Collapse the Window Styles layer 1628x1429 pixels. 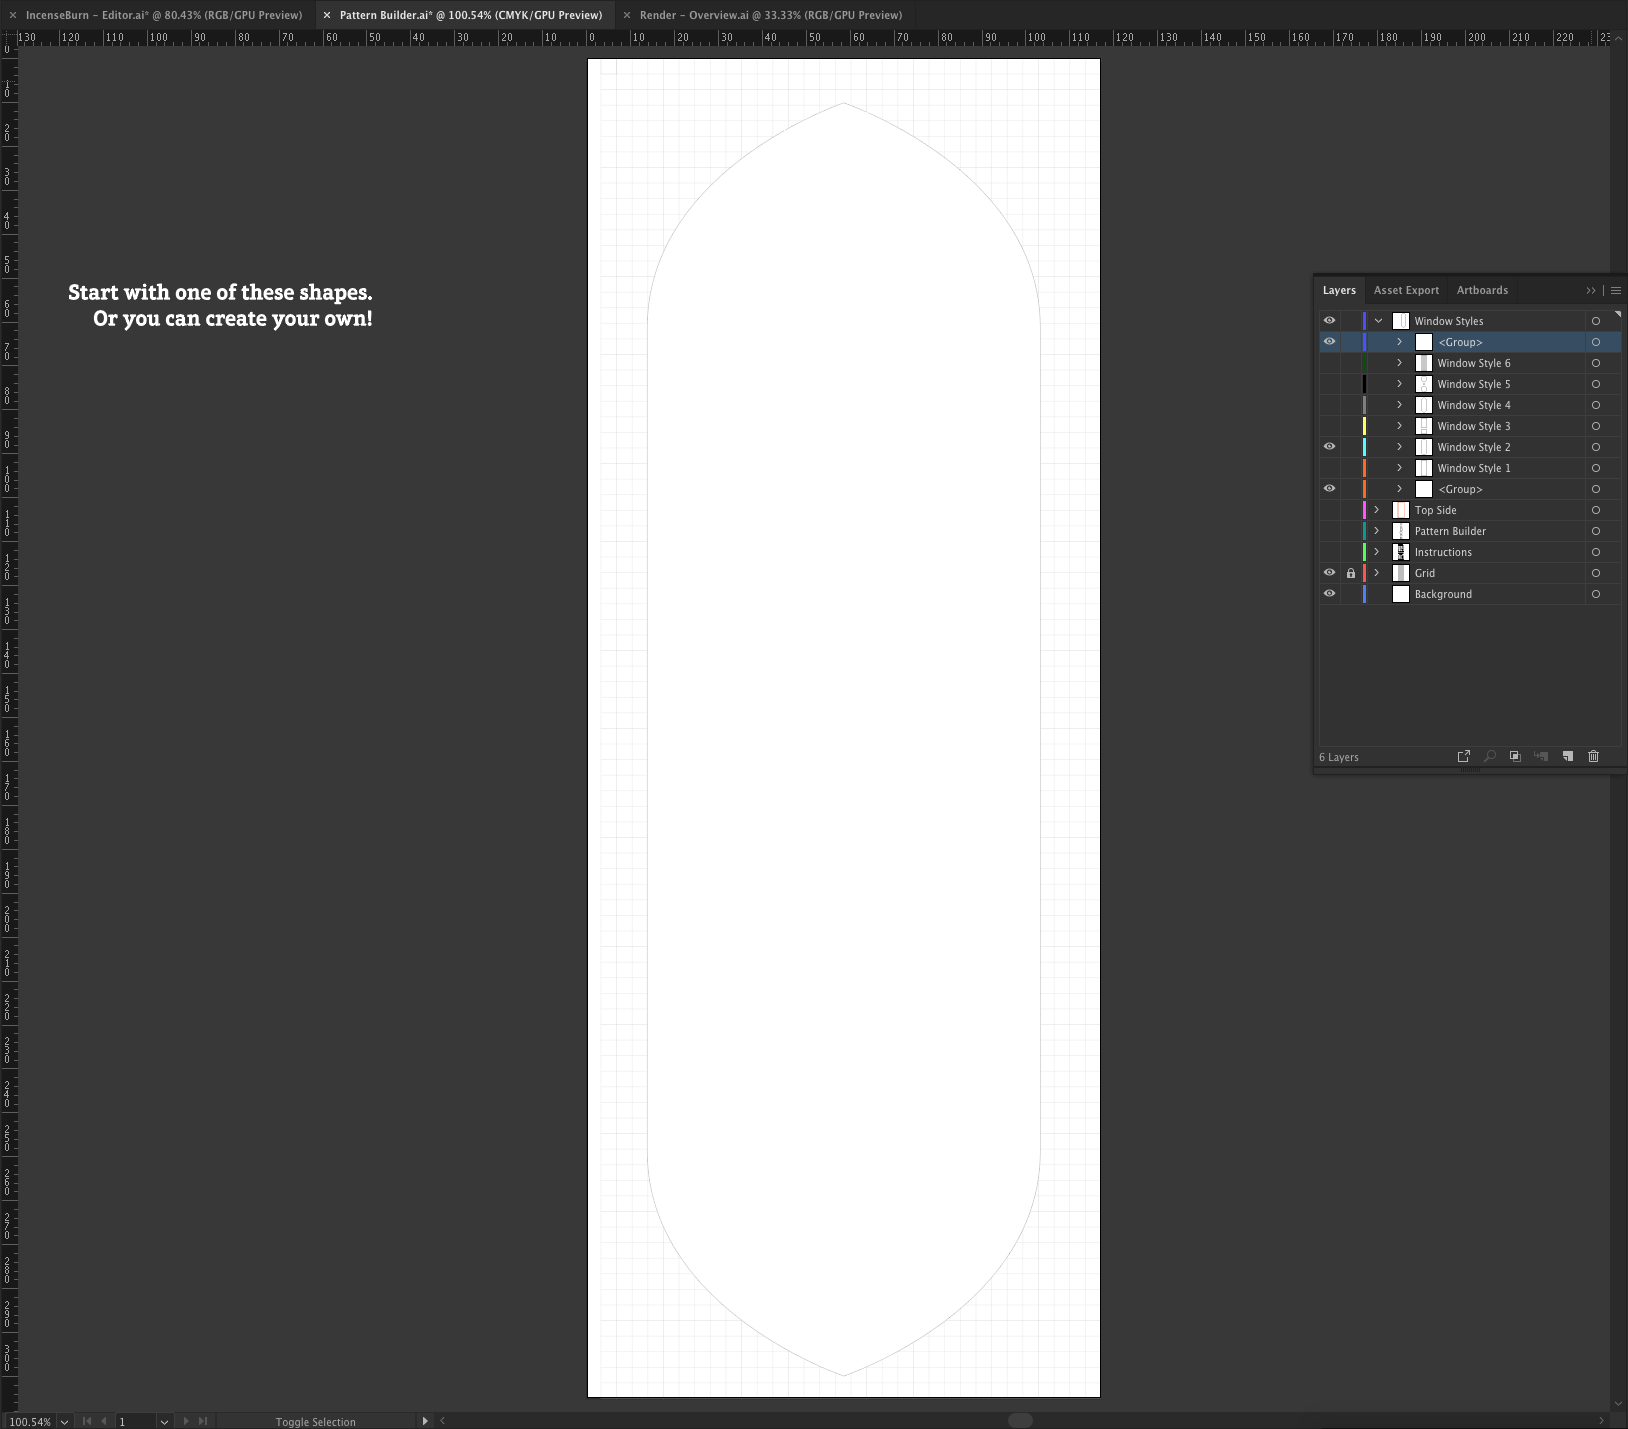(x=1378, y=321)
